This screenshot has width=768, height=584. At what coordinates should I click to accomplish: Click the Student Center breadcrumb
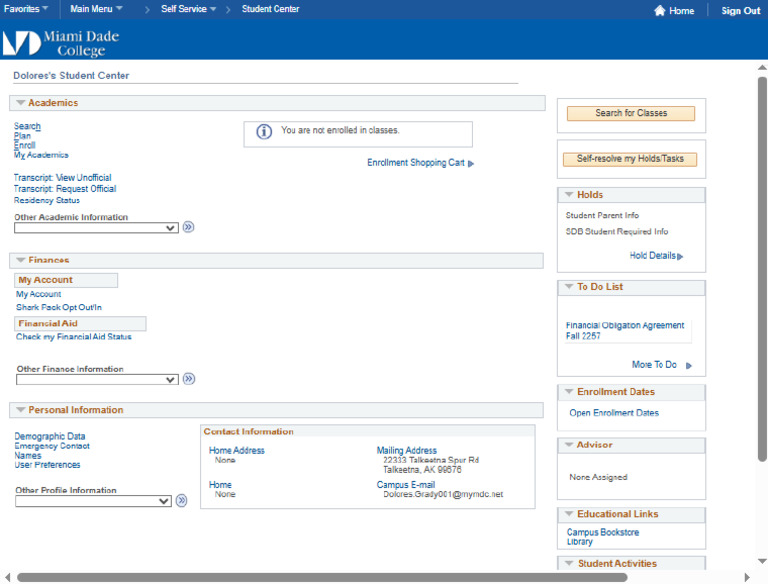coord(270,9)
